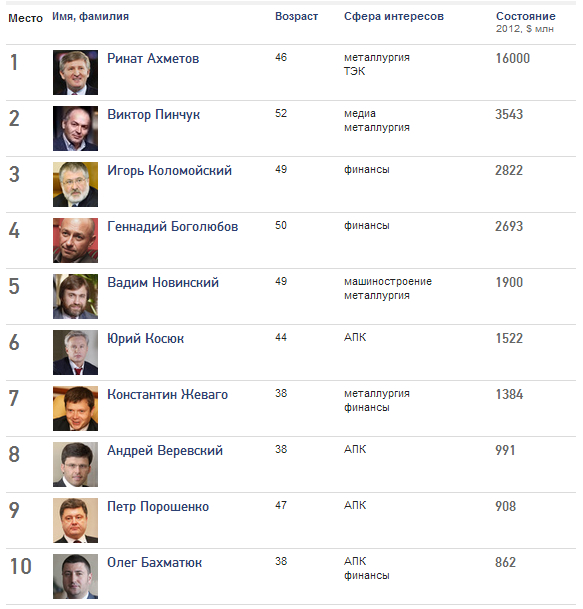Click the 16000 fortune value
This screenshot has width=583, height=609.
pyautogui.click(x=513, y=58)
